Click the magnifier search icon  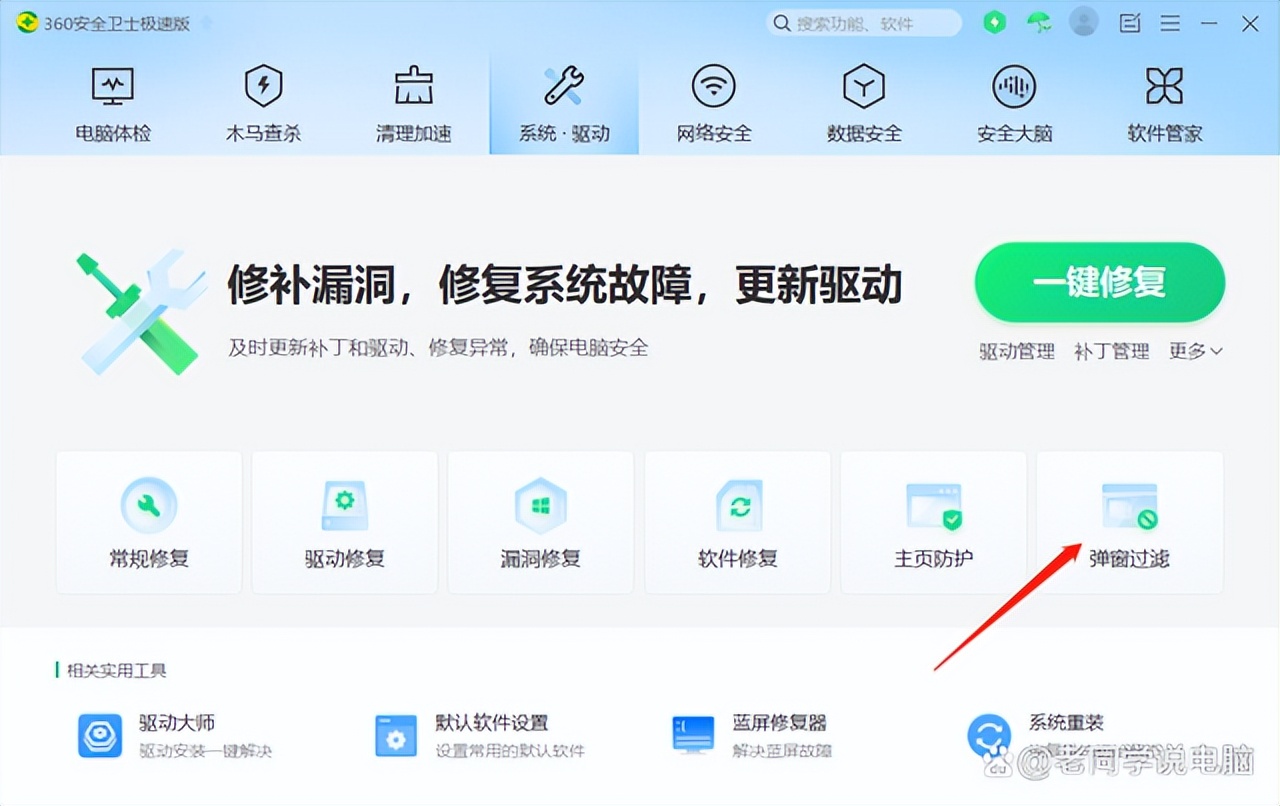[x=783, y=23]
